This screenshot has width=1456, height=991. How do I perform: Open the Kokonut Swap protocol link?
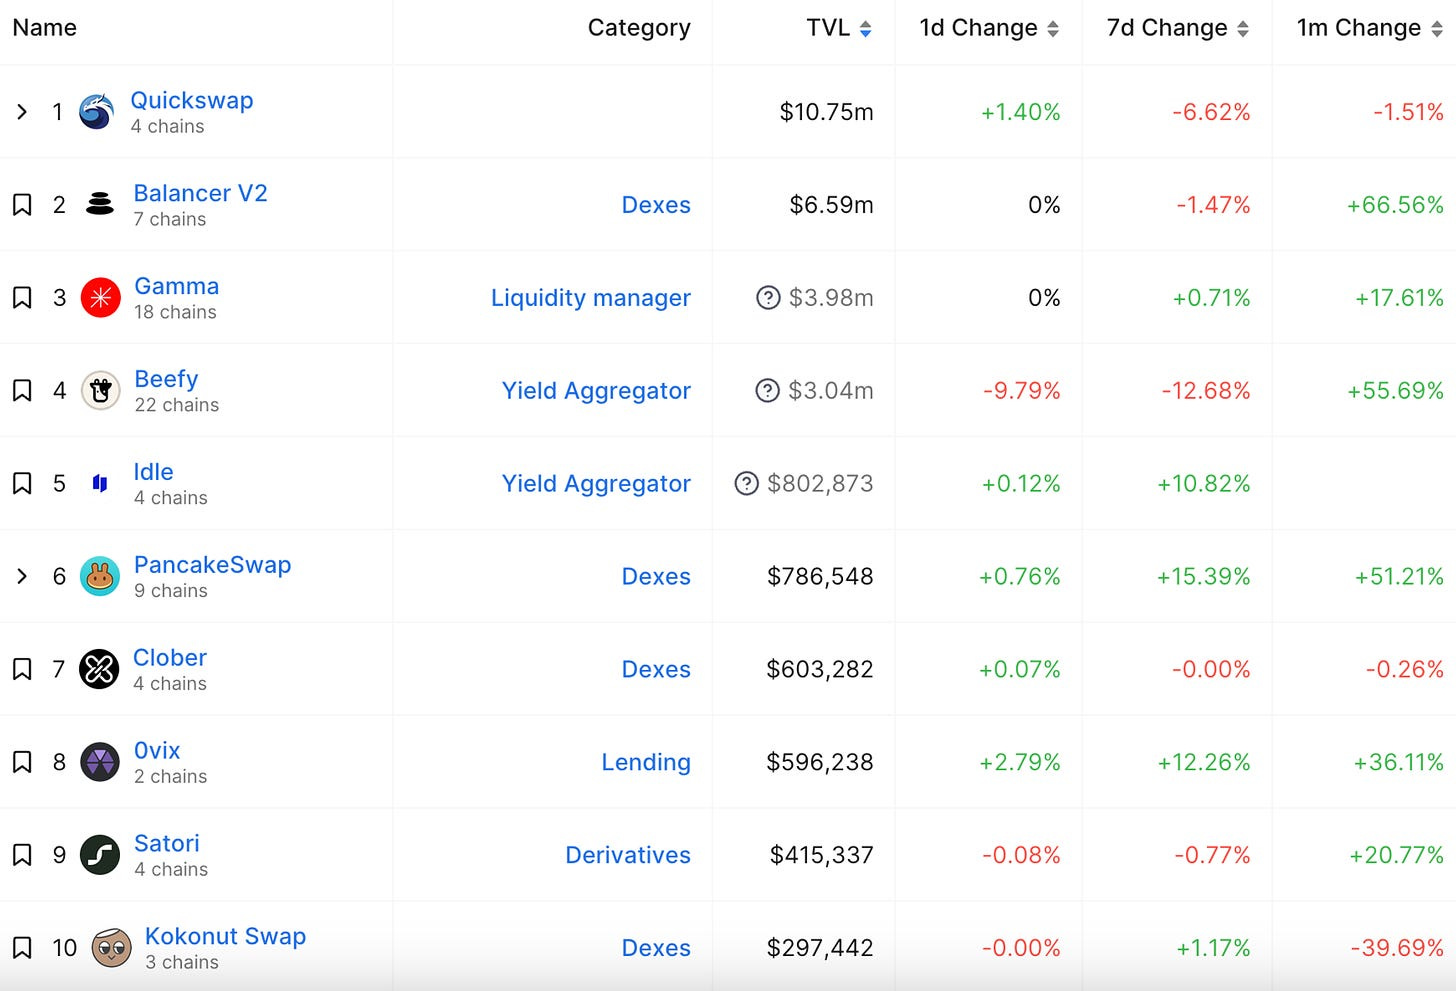[226, 936]
